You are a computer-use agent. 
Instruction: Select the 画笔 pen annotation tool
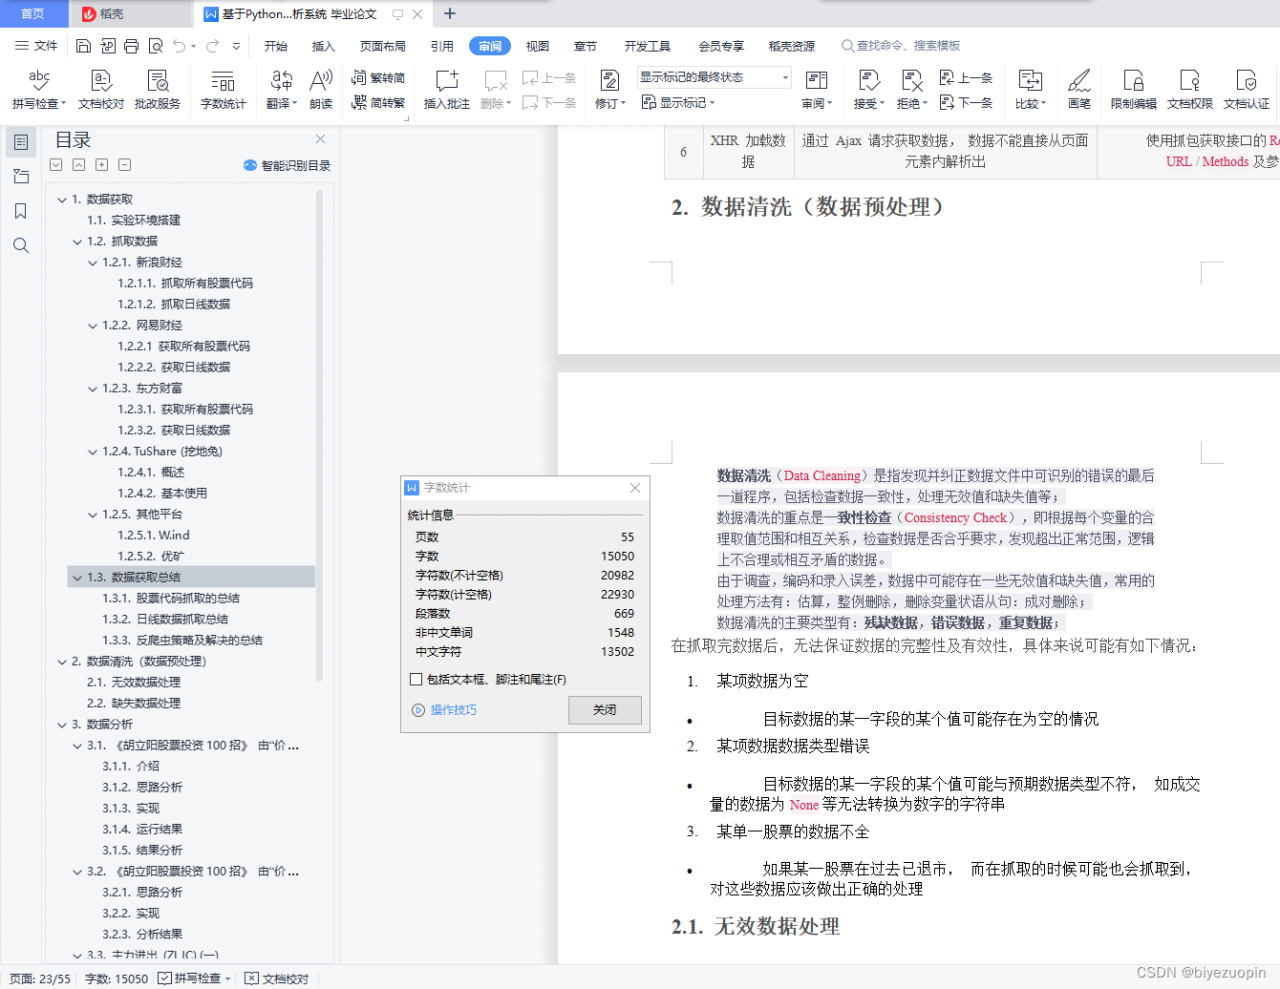click(x=1080, y=88)
